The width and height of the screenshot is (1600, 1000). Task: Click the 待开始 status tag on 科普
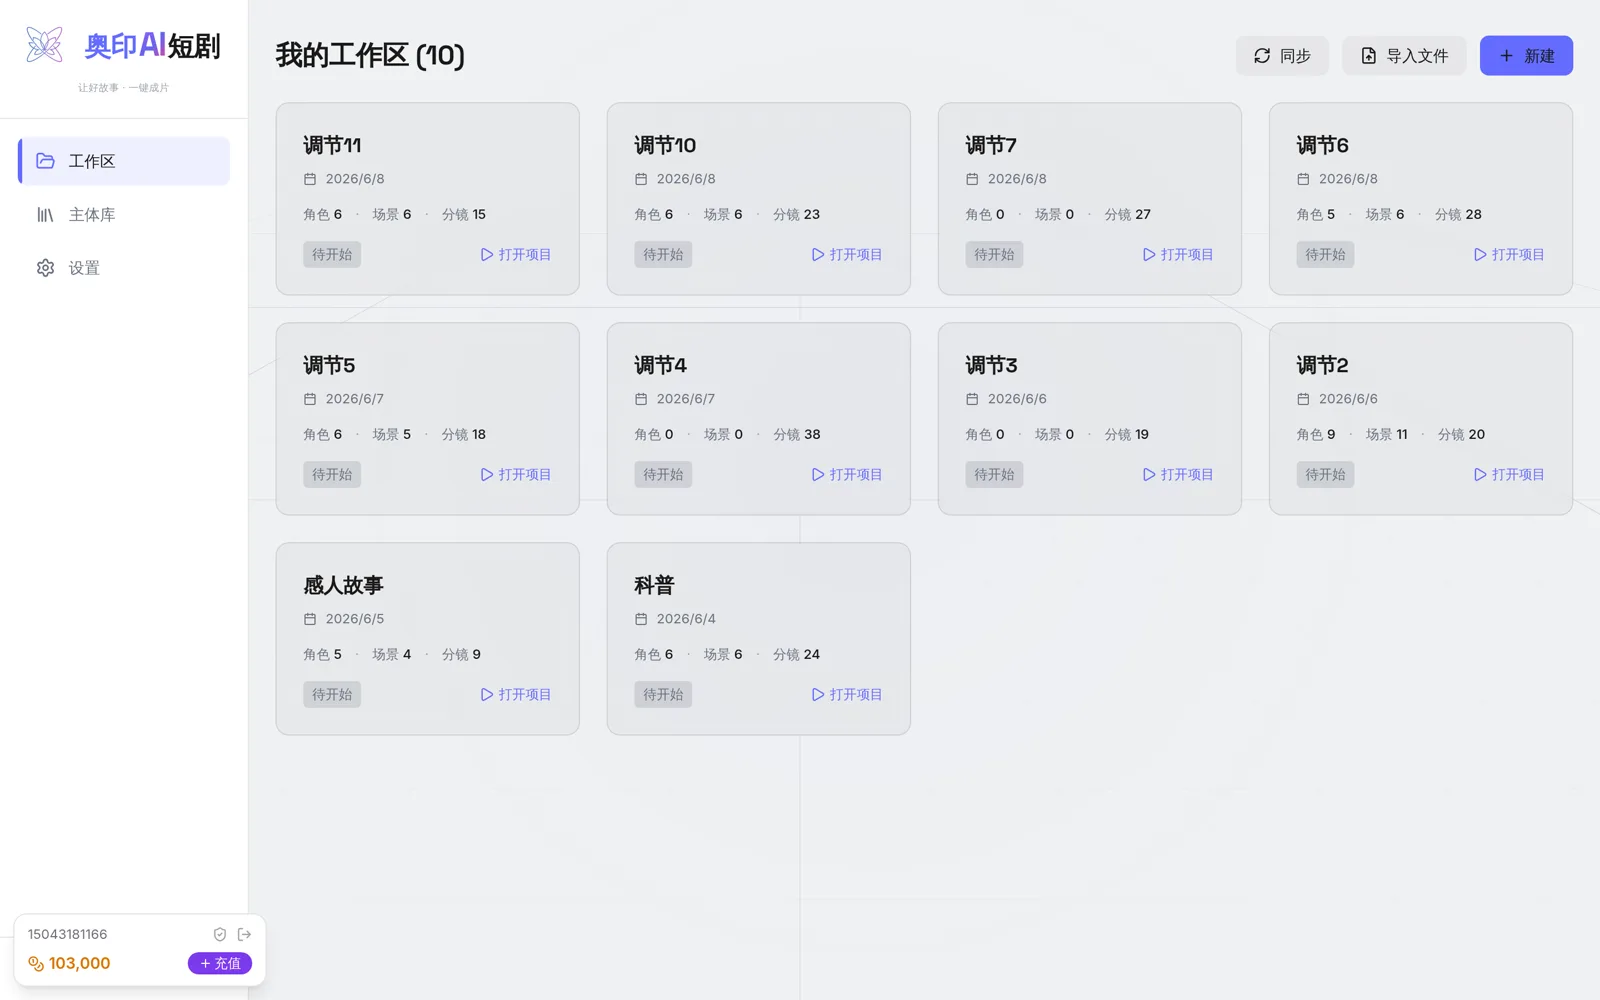pos(663,694)
